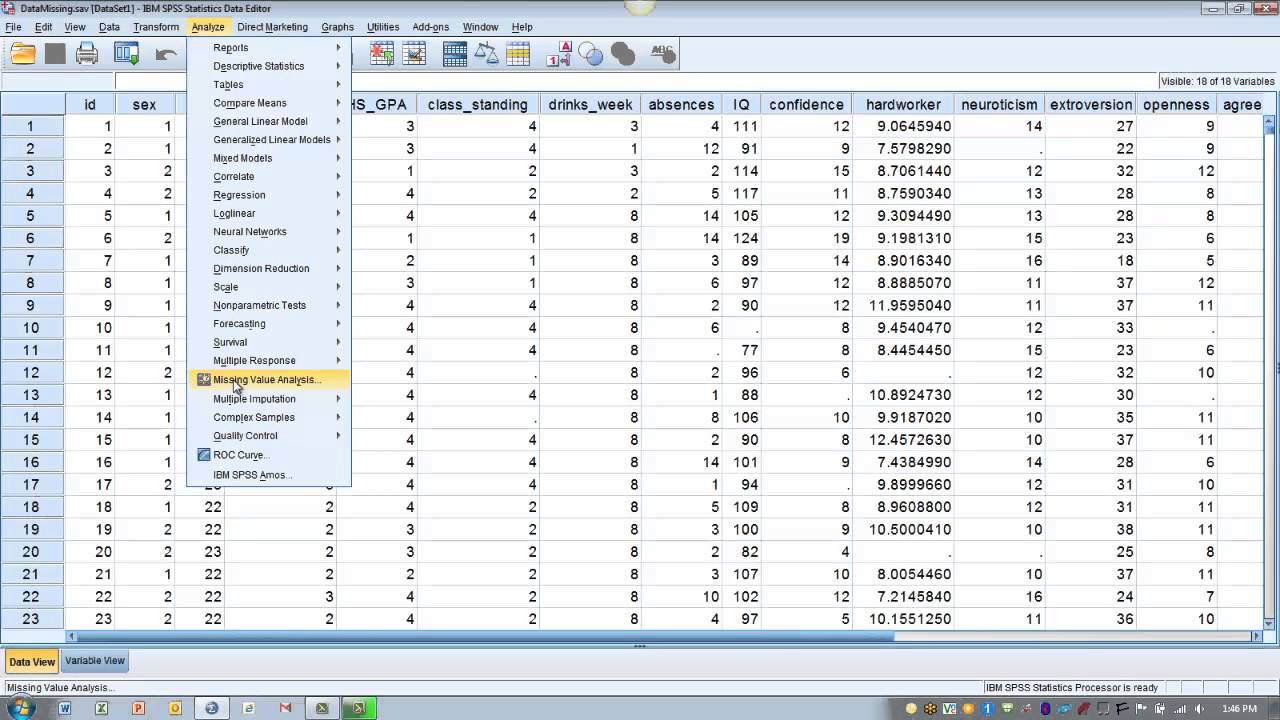The width and height of the screenshot is (1280, 720).
Task: Click the Open data document toolbar icon
Action: tap(22, 54)
